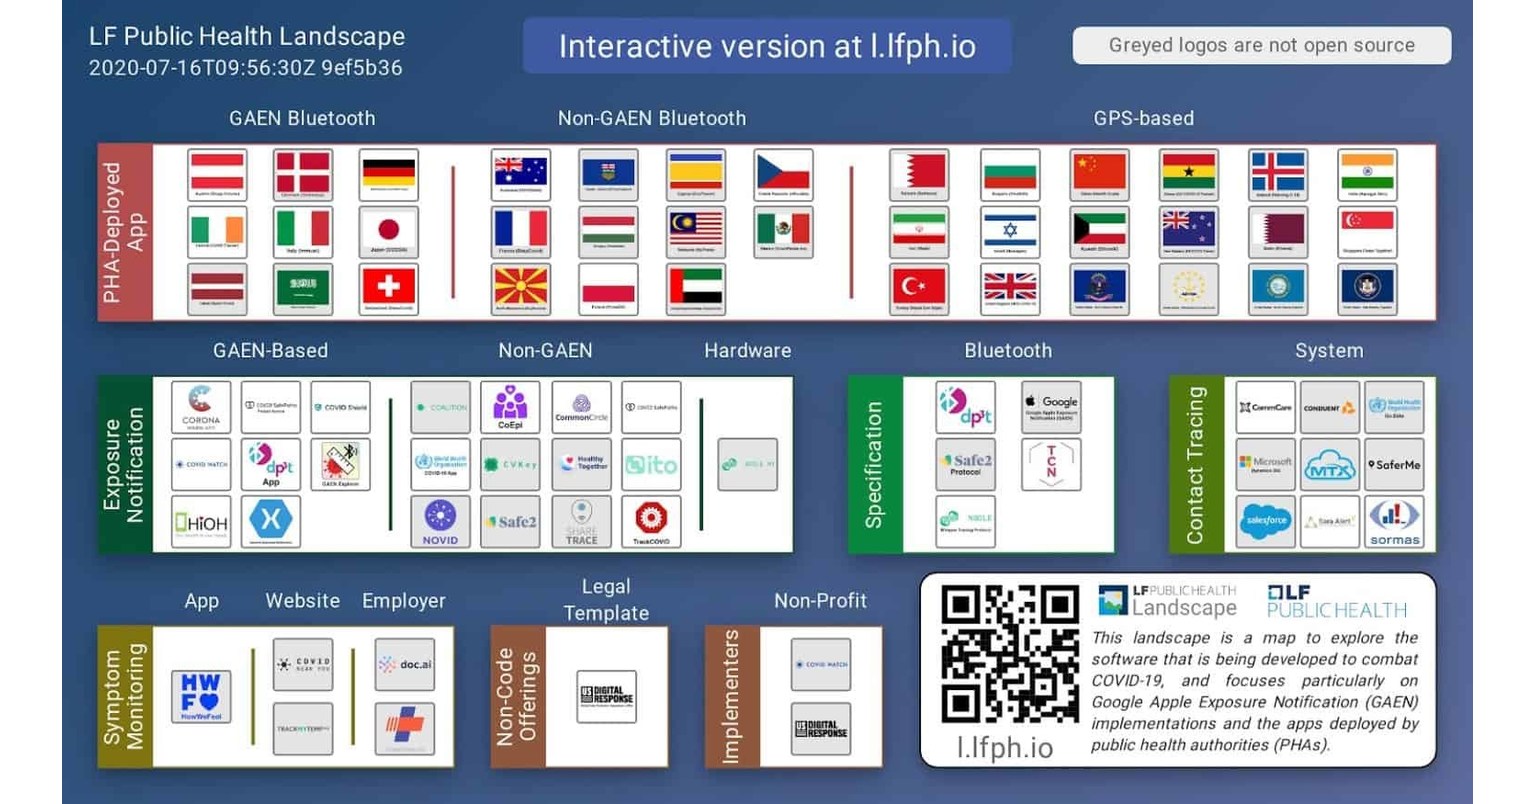Click the NOVID logo card
Screen dimensions: 1535x804
(x=440, y=522)
